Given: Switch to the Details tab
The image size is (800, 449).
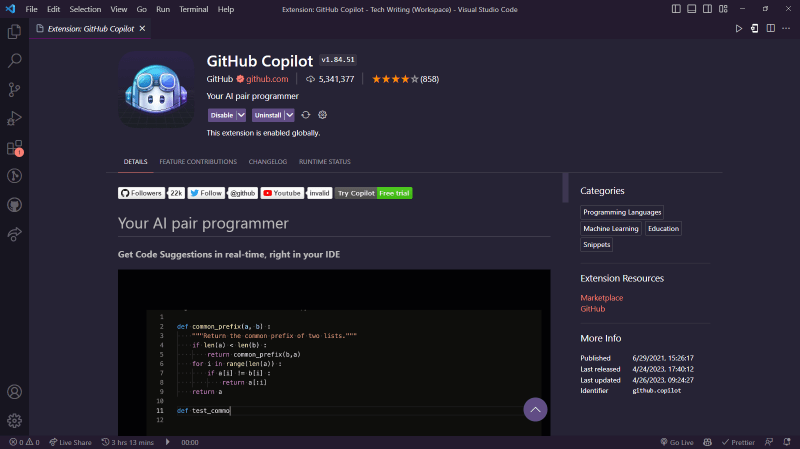Looking at the screenshot, I should [x=135, y=162].
